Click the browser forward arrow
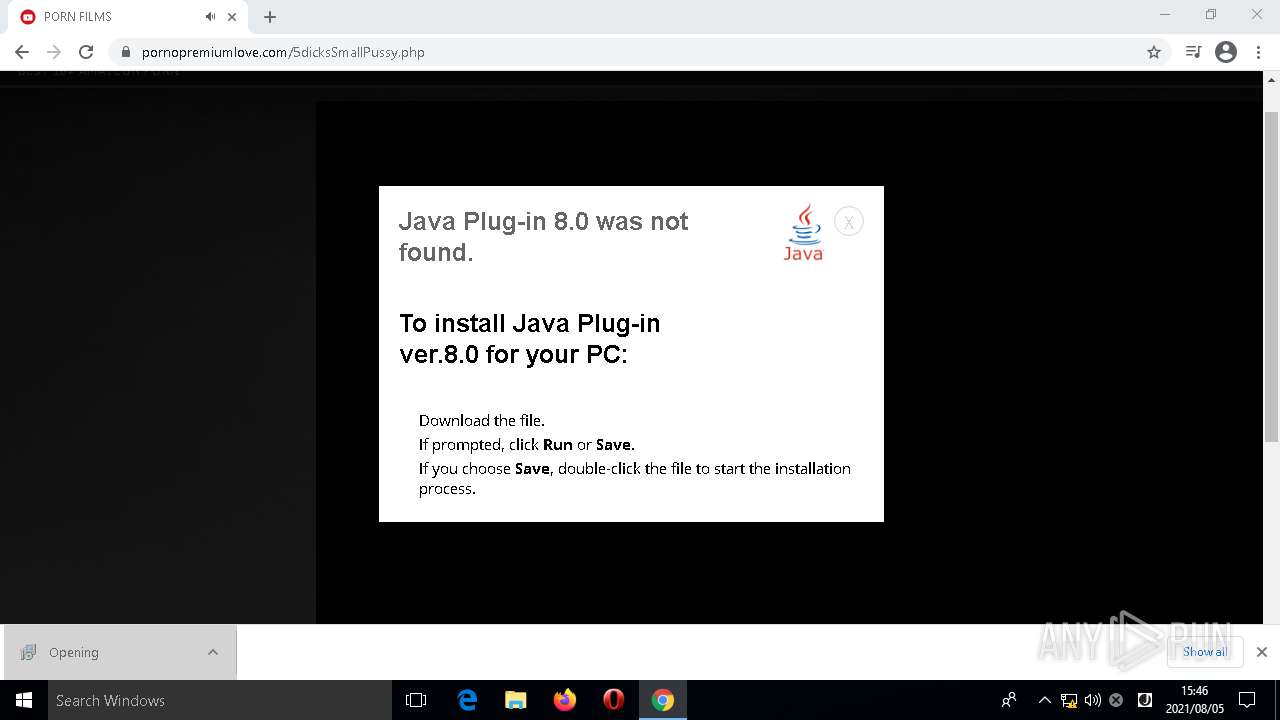Image resolution: width=1280 pixels, height=720 pixels. tap(54, 52)
